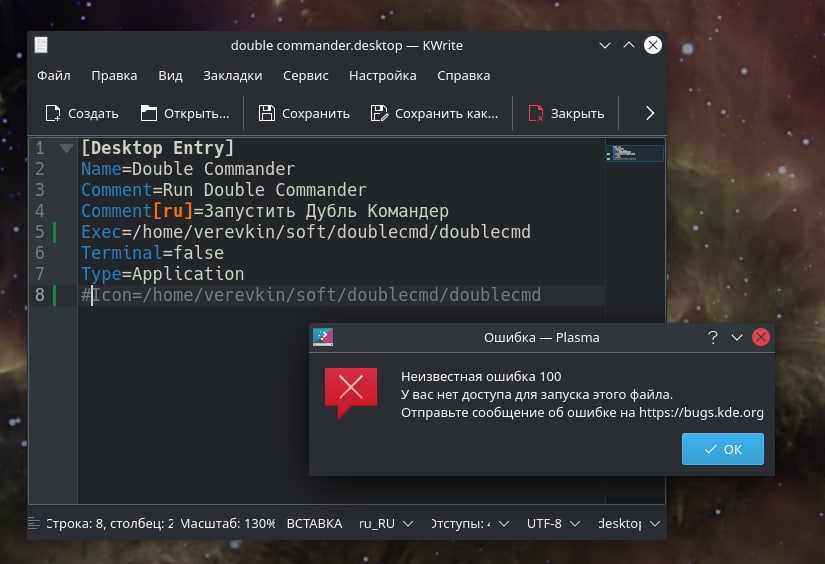825x564 pixels.
Task: Click the Открыть folder icon
Action: tap(149, 113)
